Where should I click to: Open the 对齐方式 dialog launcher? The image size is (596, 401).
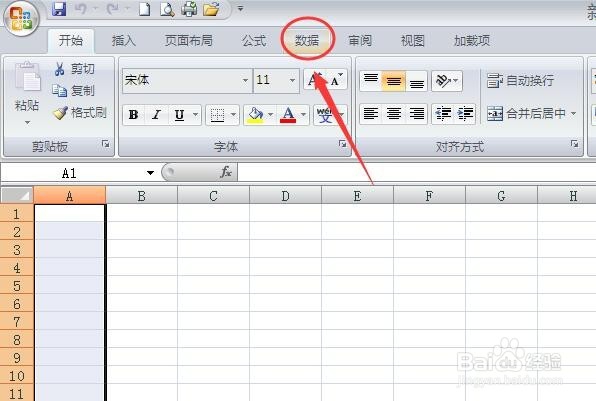tap(574, 144)
